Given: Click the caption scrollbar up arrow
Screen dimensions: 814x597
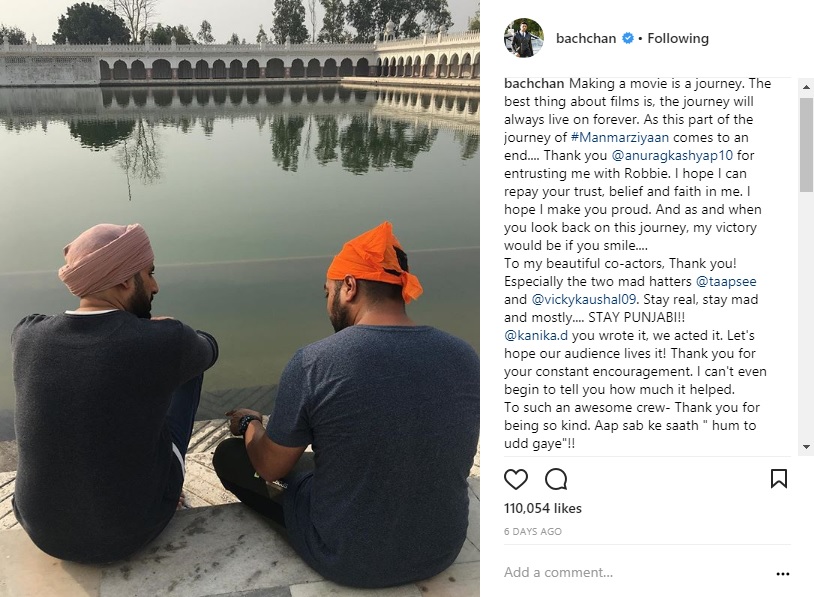Looking at the screenshot, I should [x=807, y=87].
